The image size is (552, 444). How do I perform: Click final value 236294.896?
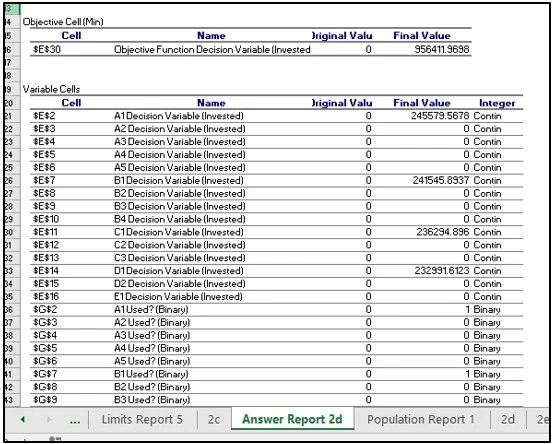pos(443,232)
